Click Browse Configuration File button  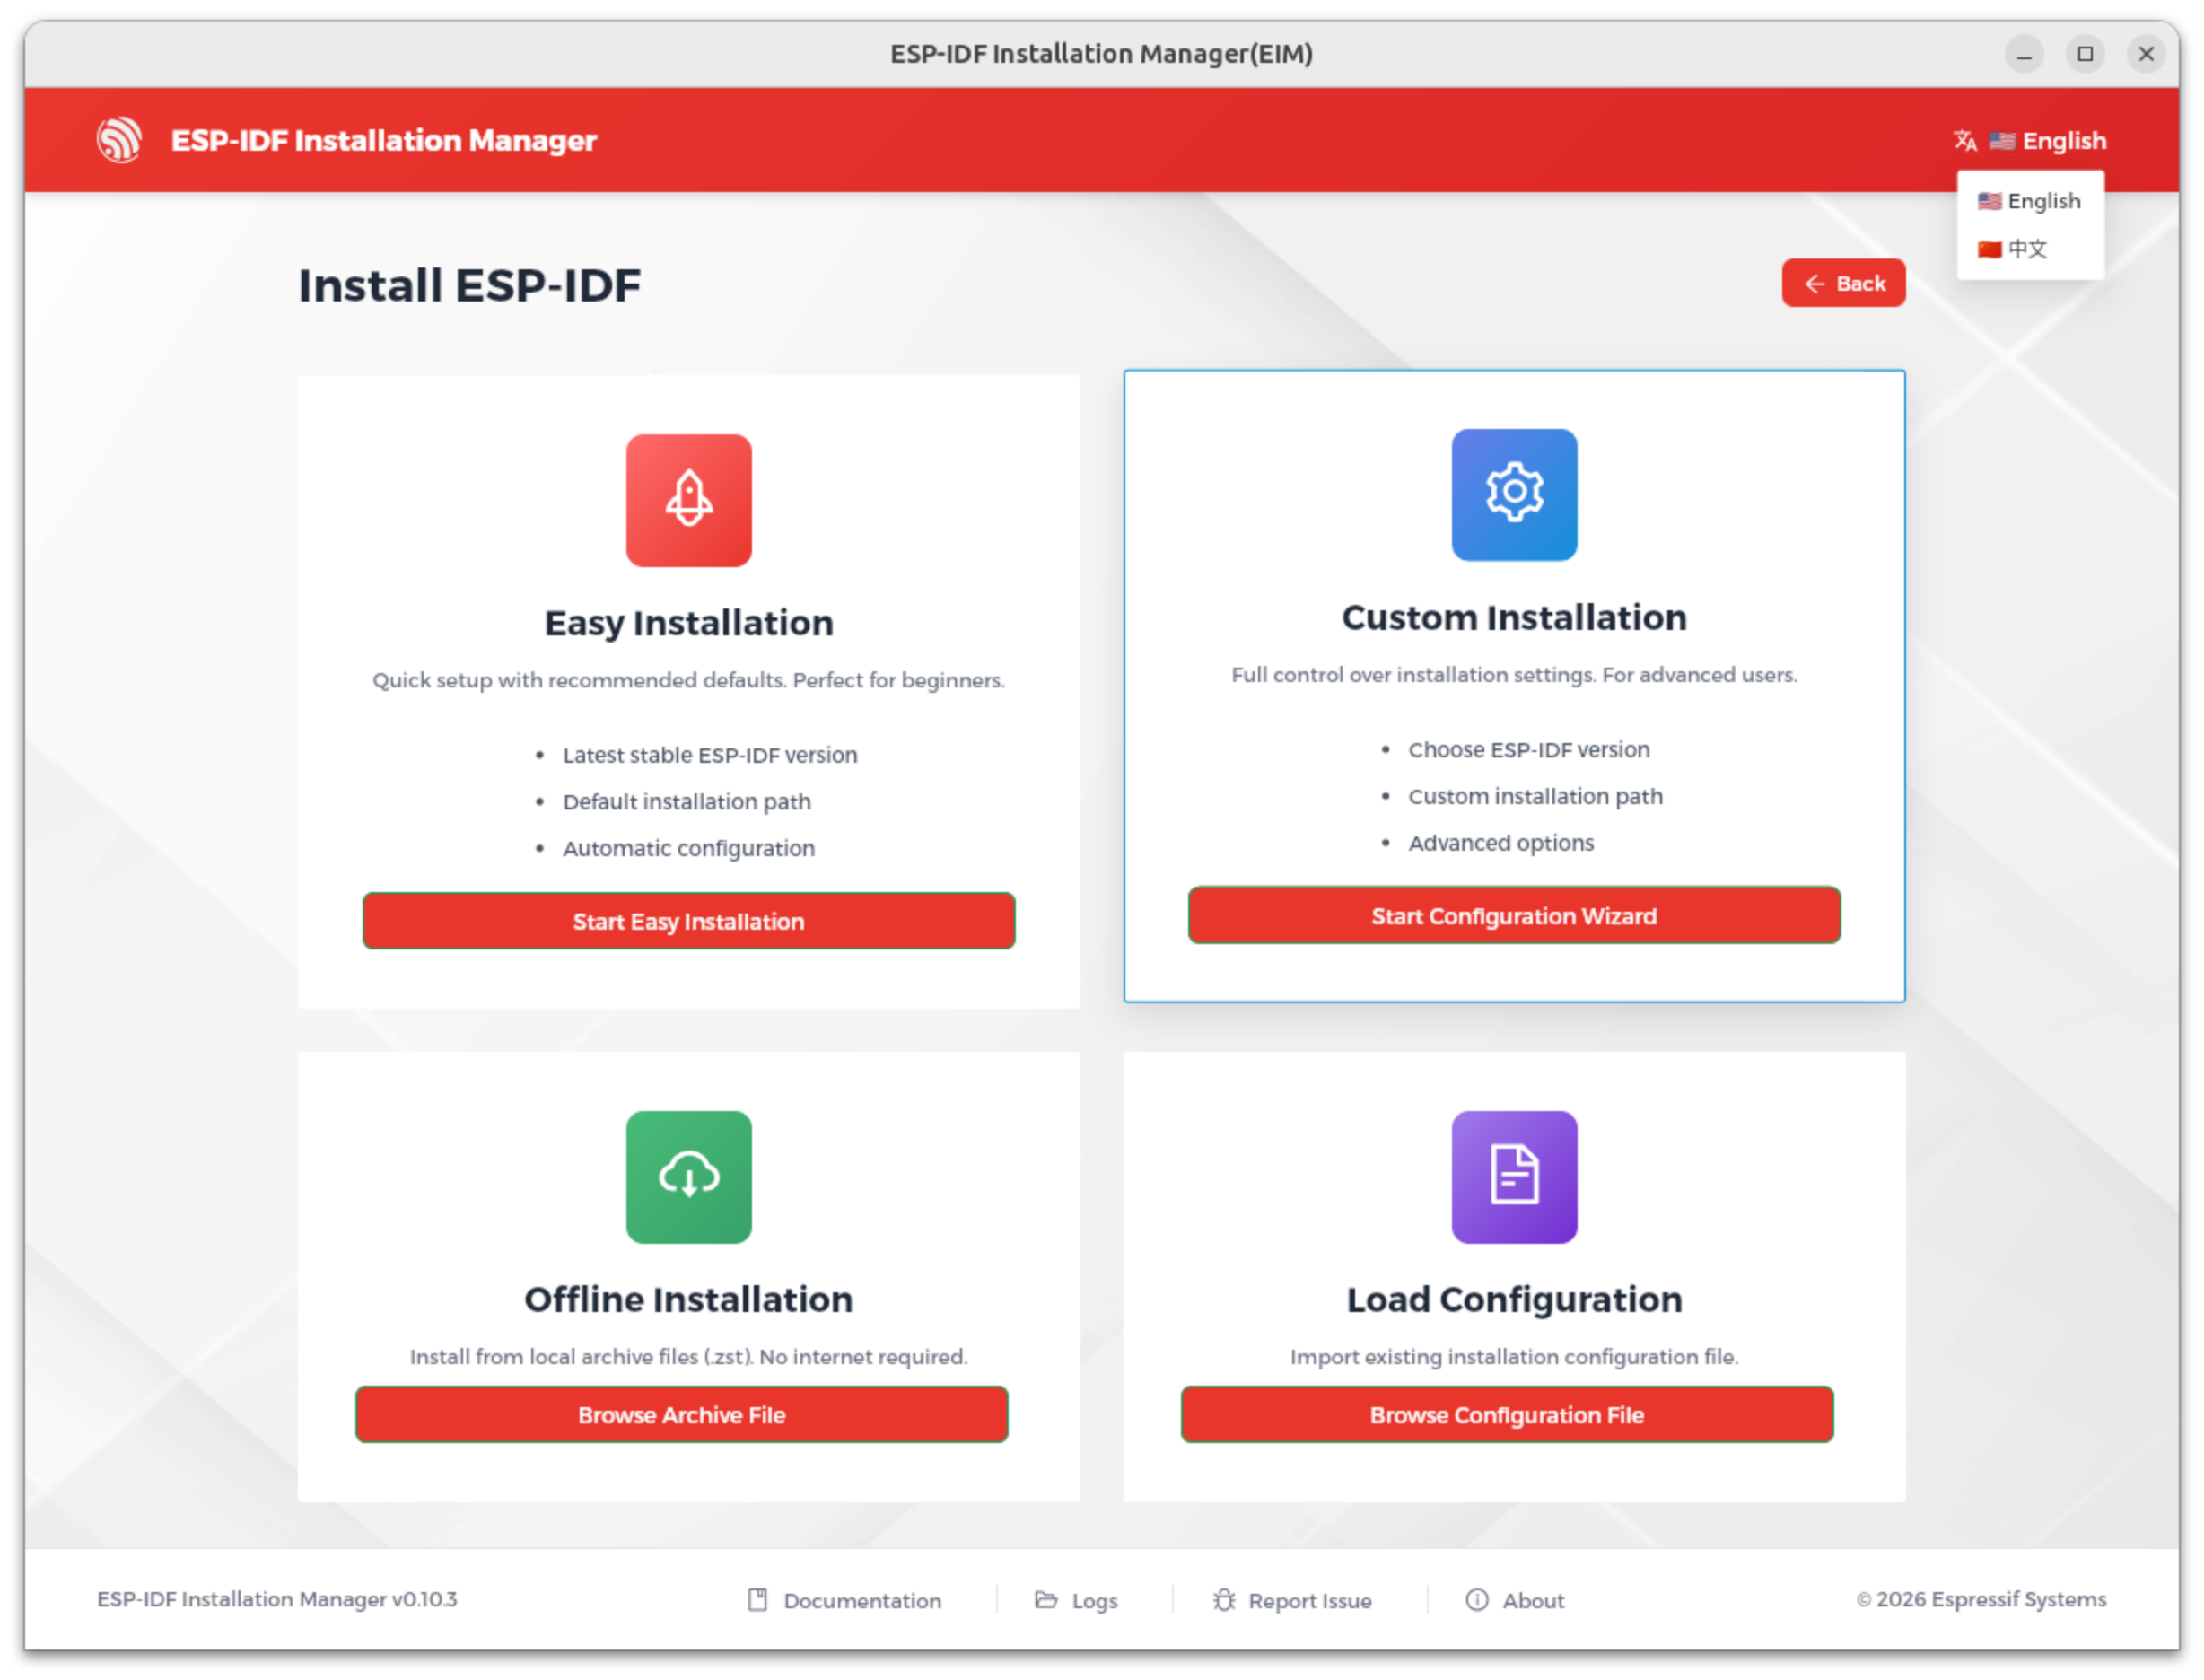tap(1506, 1415)
